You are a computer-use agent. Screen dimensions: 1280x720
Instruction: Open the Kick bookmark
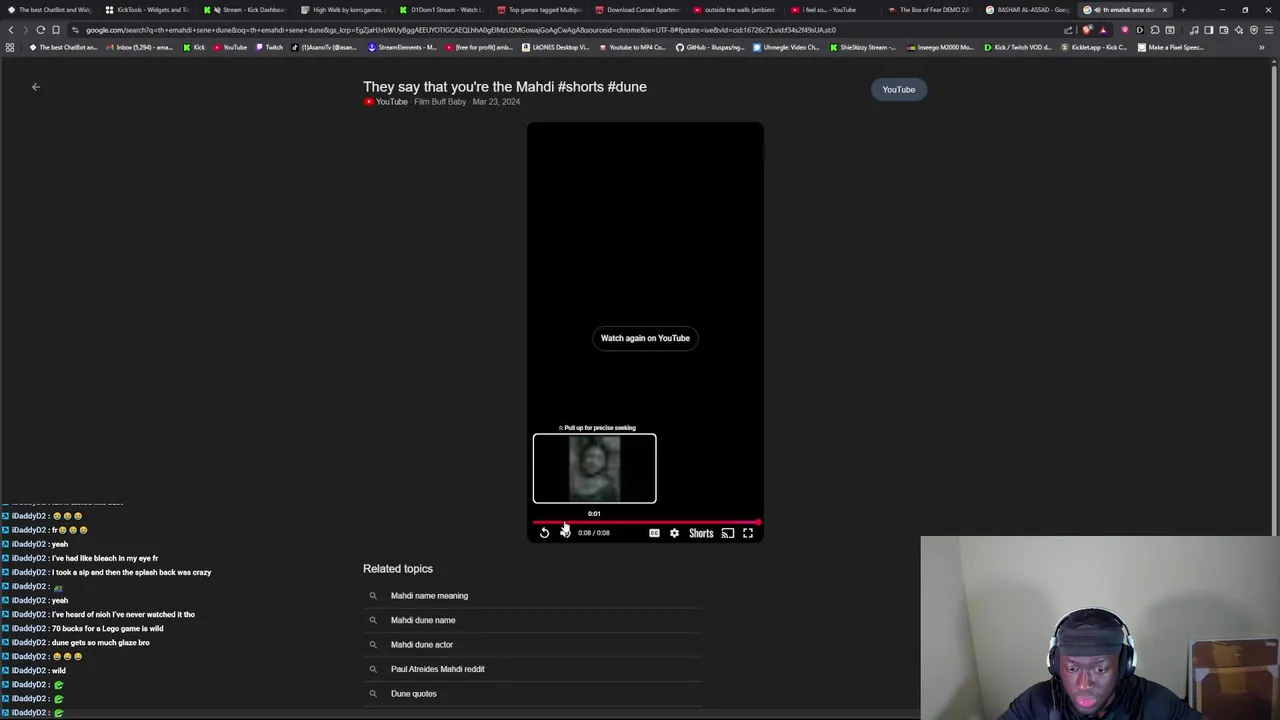coord(194,47)
